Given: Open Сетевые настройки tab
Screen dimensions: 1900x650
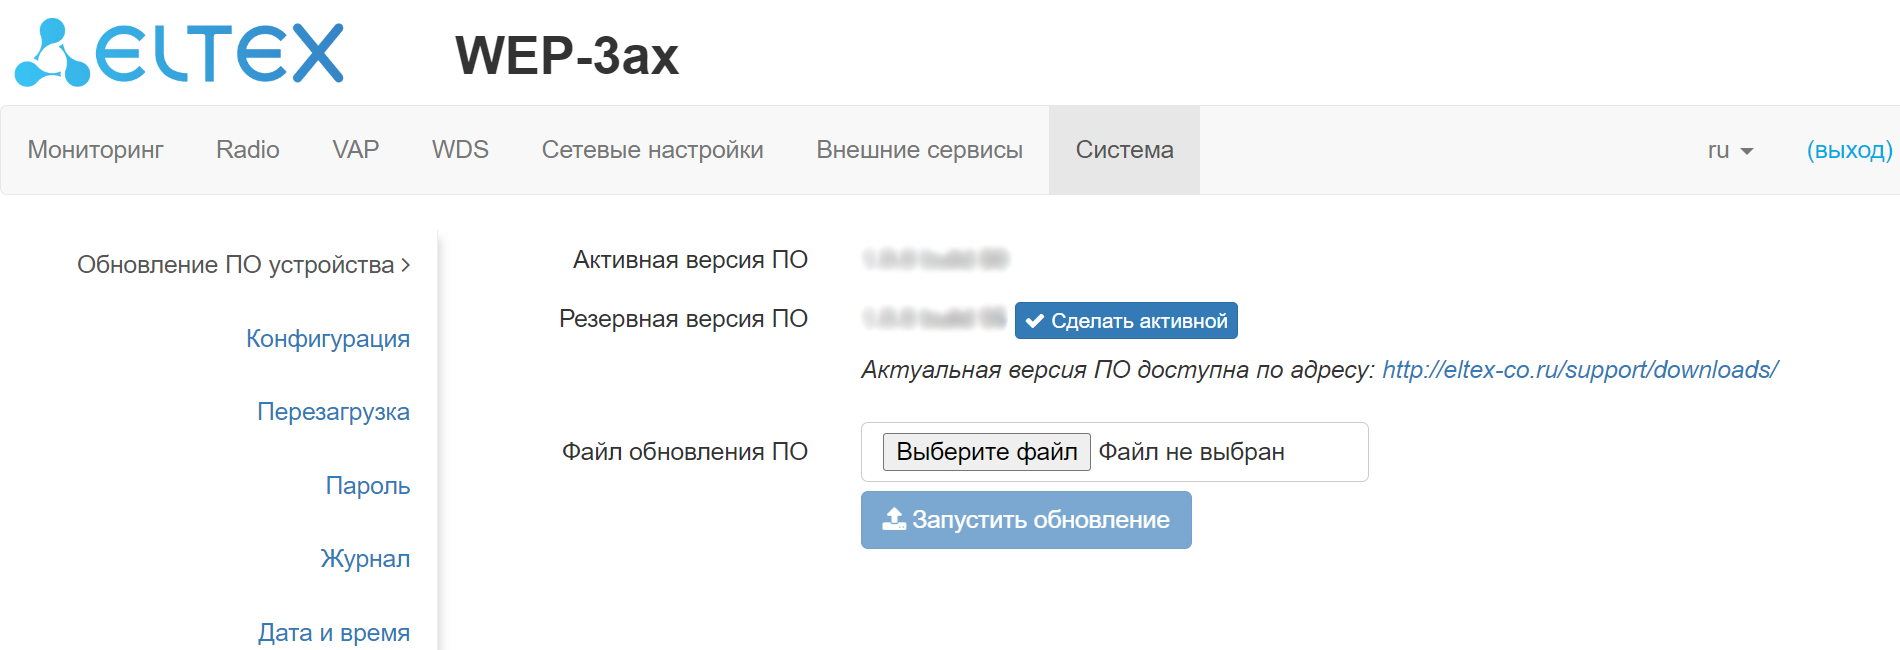Looking at the screenshot, I should [652, 150].
